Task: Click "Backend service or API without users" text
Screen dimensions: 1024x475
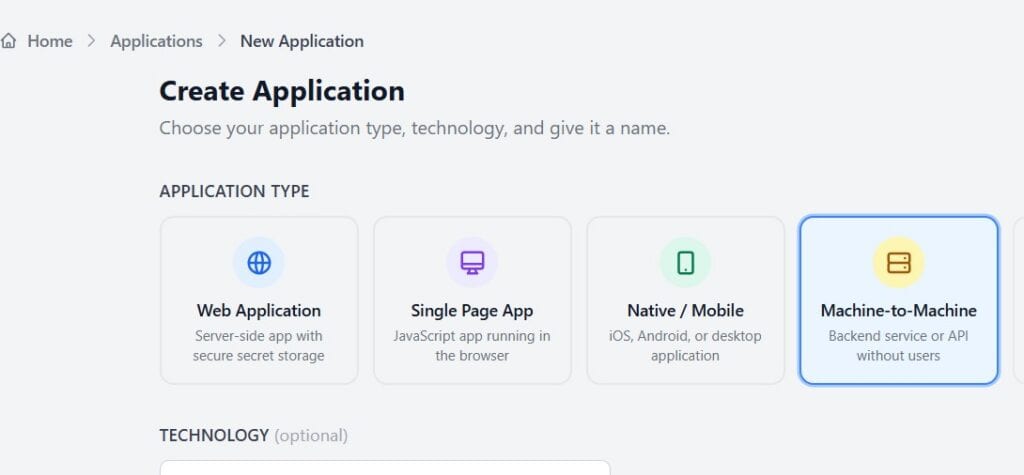Action: tap(898, 346)
